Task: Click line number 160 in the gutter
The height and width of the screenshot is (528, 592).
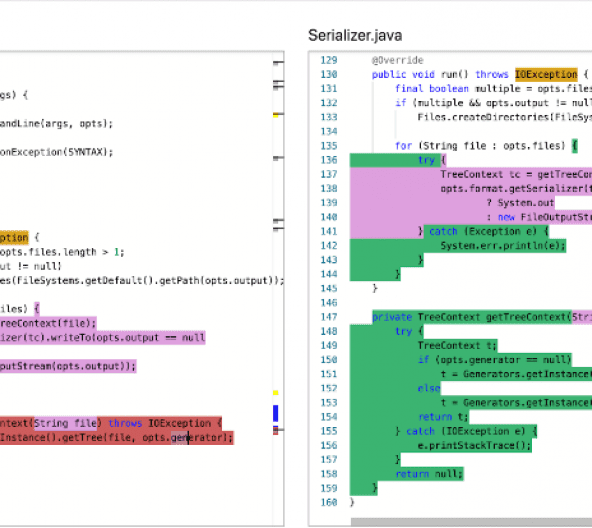Action: [x=328, y=503]
